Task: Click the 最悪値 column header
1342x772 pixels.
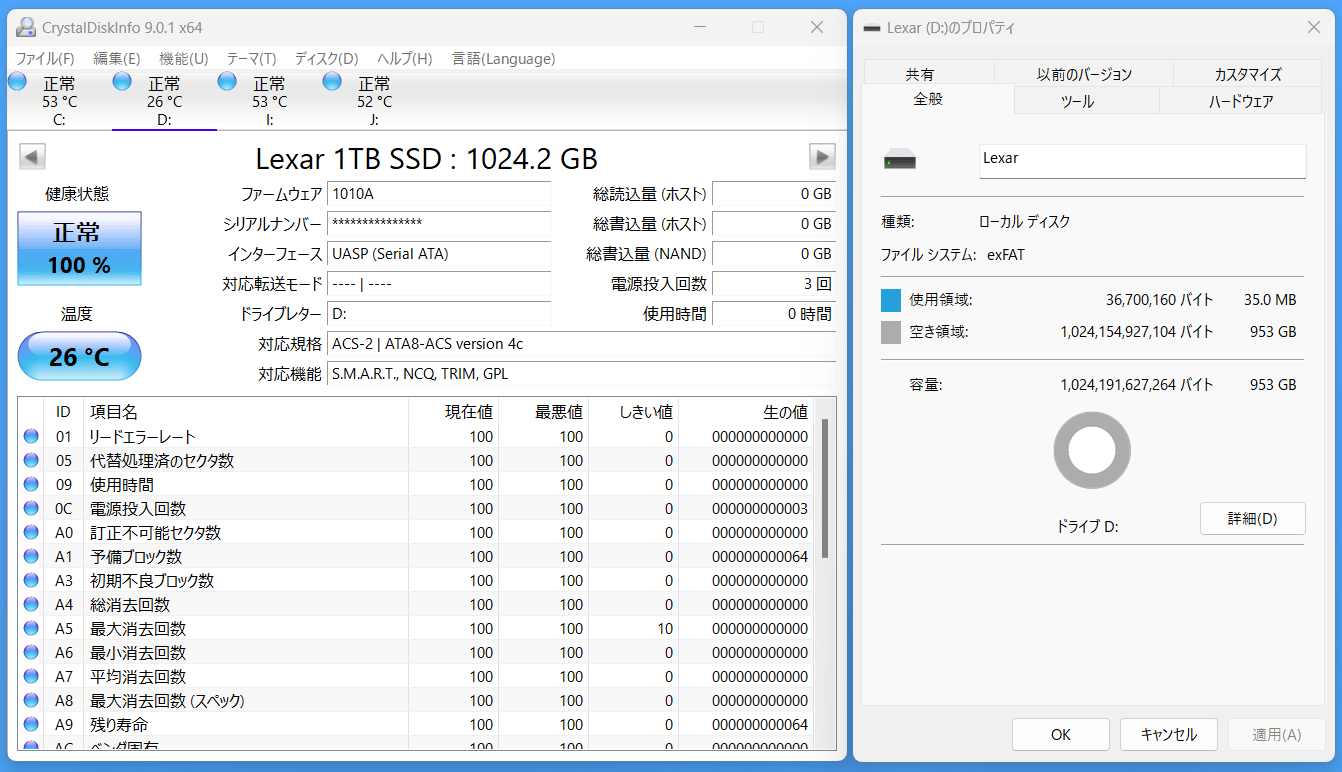Action: (x=543, y=411)
